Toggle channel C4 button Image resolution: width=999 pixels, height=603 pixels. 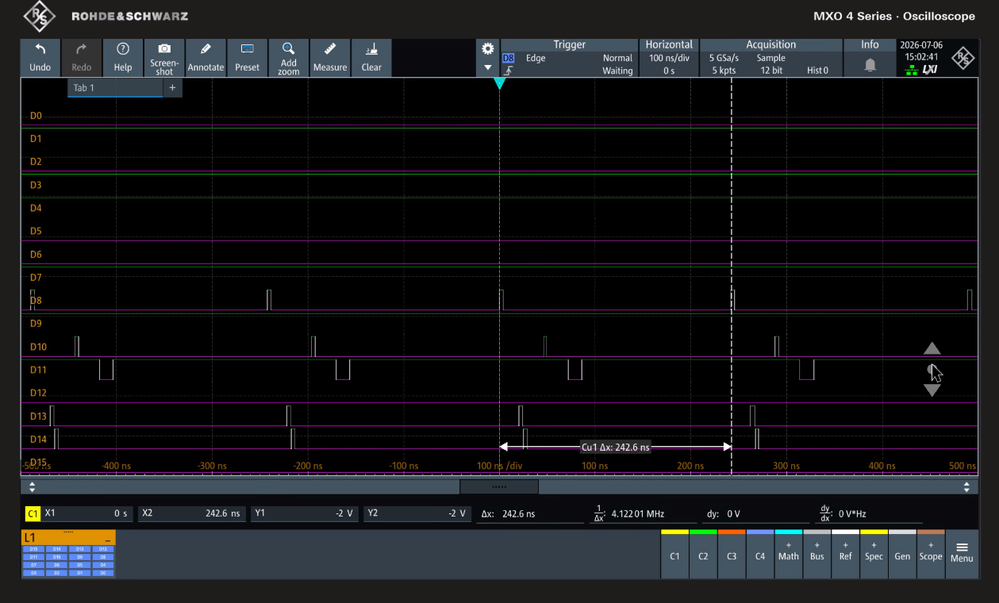(760, 554)
